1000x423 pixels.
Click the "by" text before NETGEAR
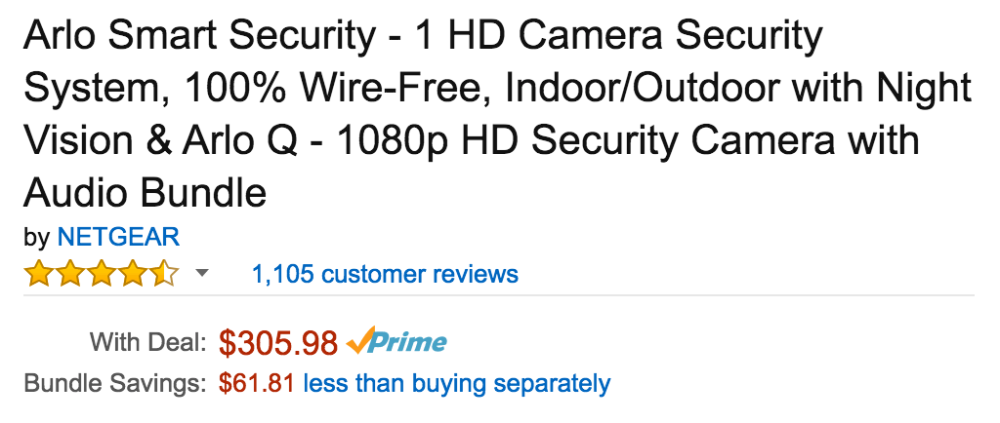click(36, 237)
